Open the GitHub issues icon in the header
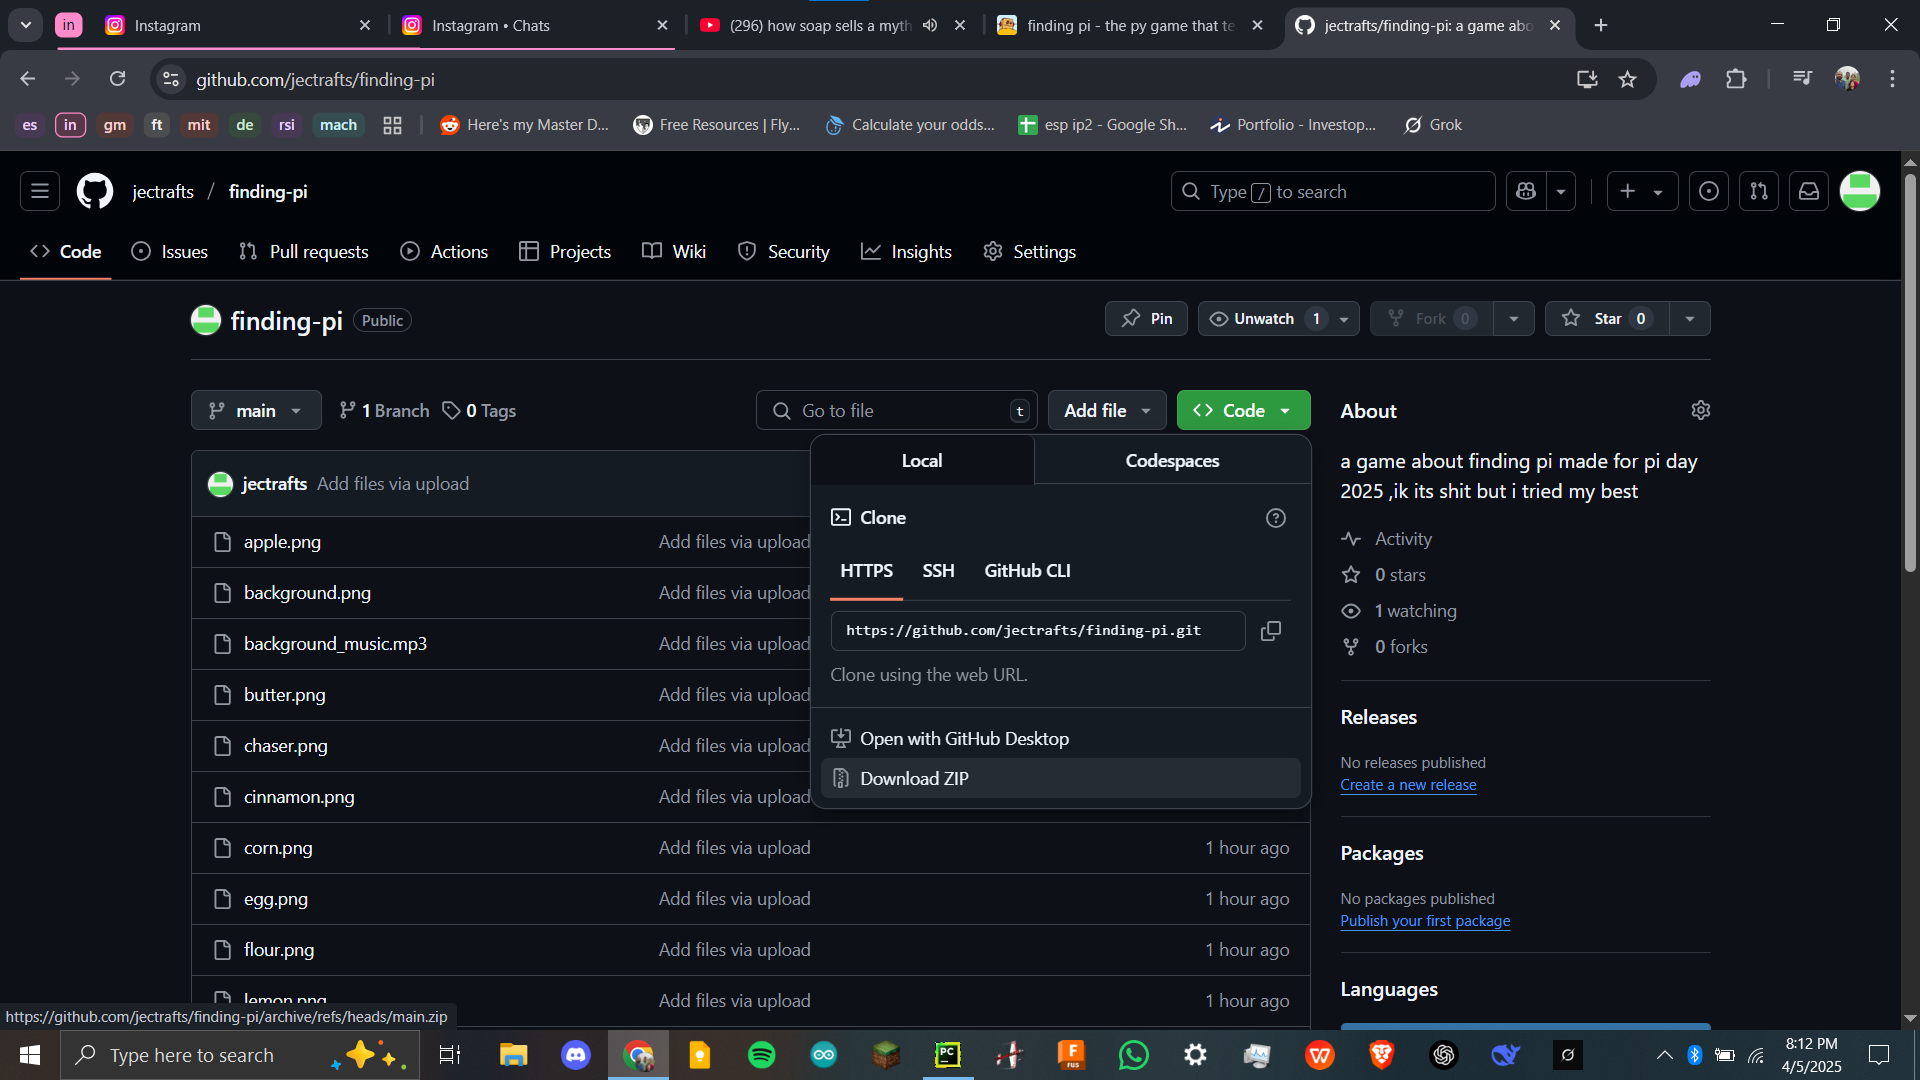 [1709, 191]
